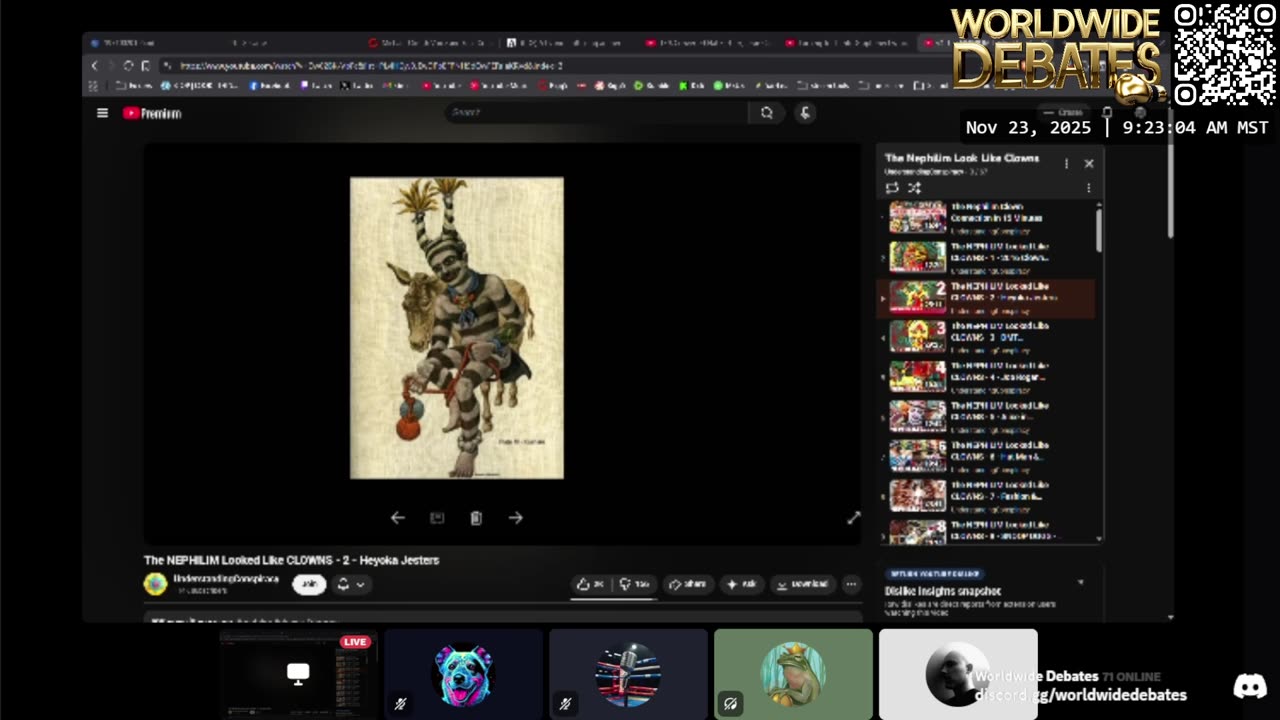Select the blue dog avatar participant
Screen dimensions: 1280x720
(x=463, y=674)
